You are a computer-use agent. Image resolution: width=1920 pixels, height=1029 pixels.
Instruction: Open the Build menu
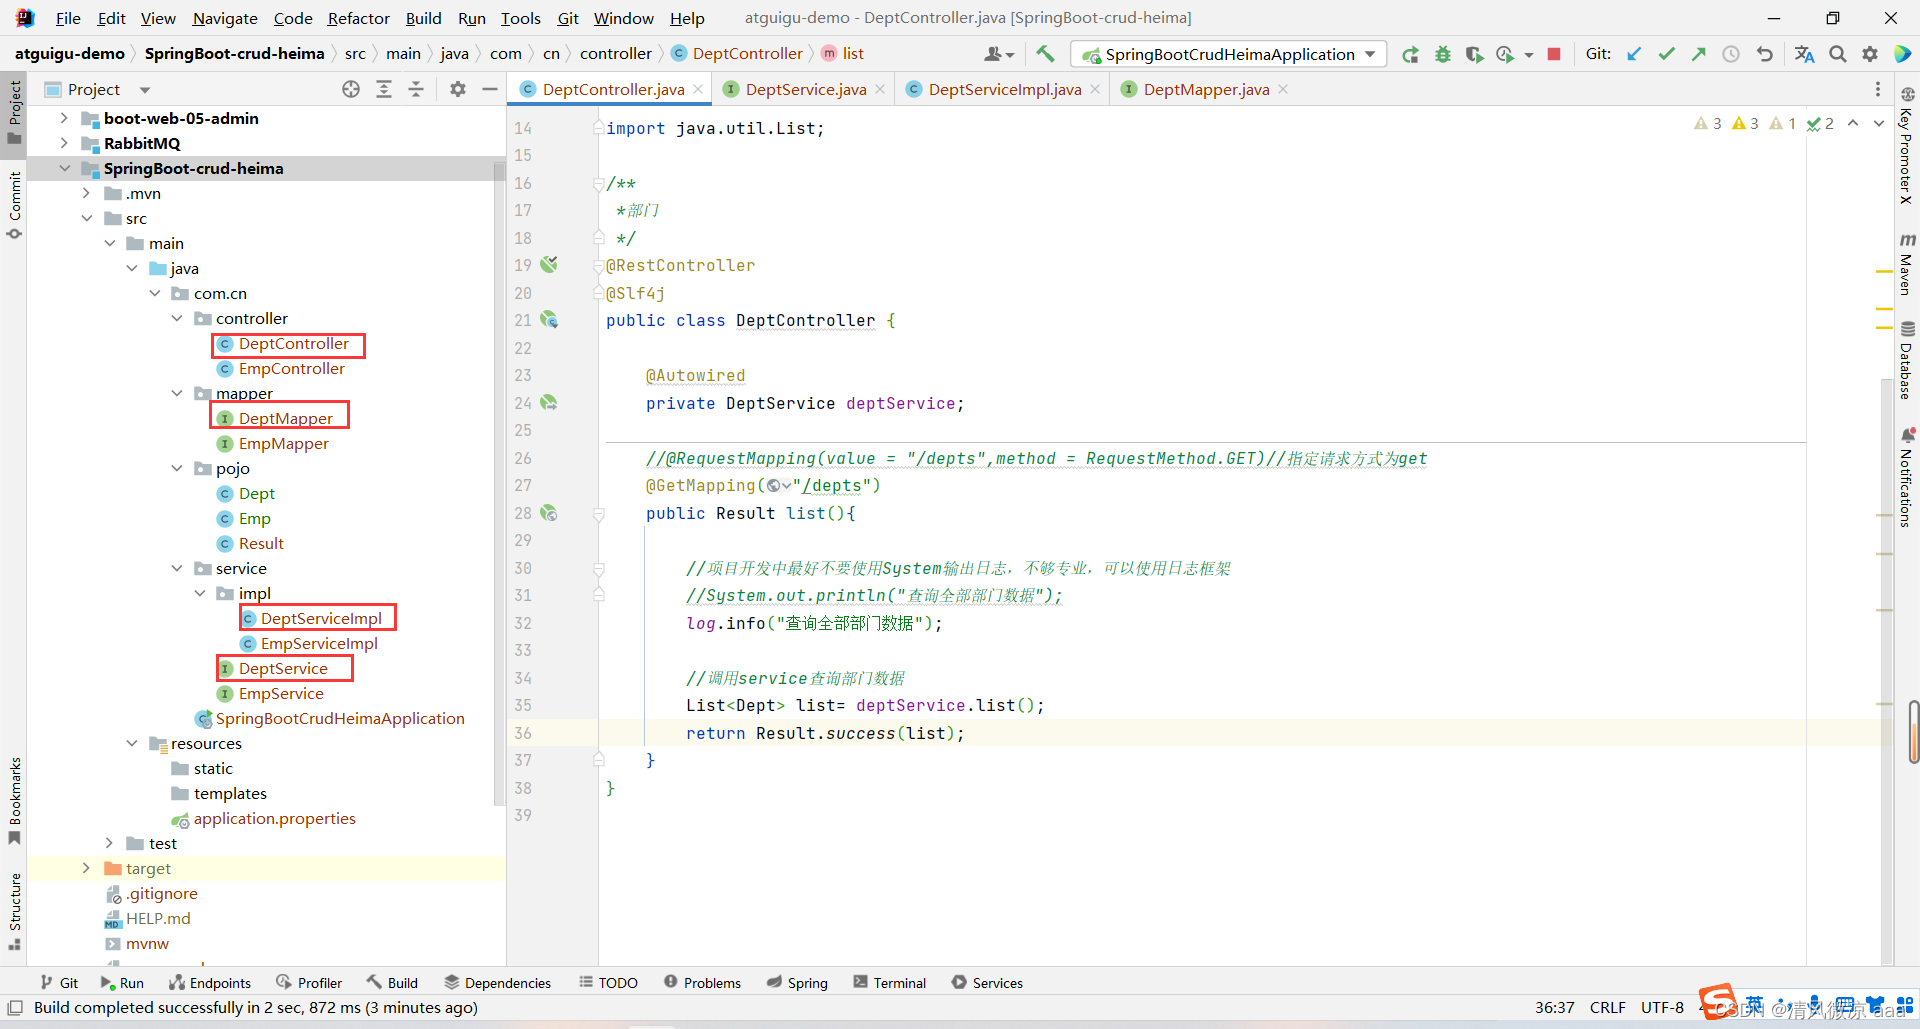click(x=423, y=18)
